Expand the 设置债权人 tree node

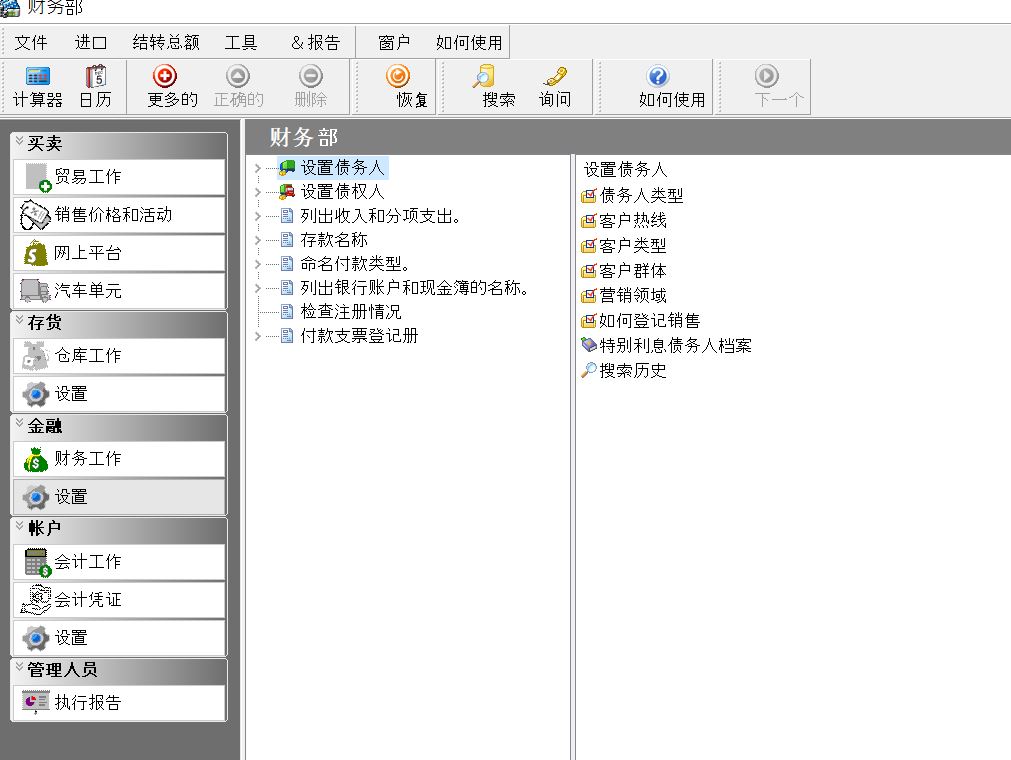(257, 192)
